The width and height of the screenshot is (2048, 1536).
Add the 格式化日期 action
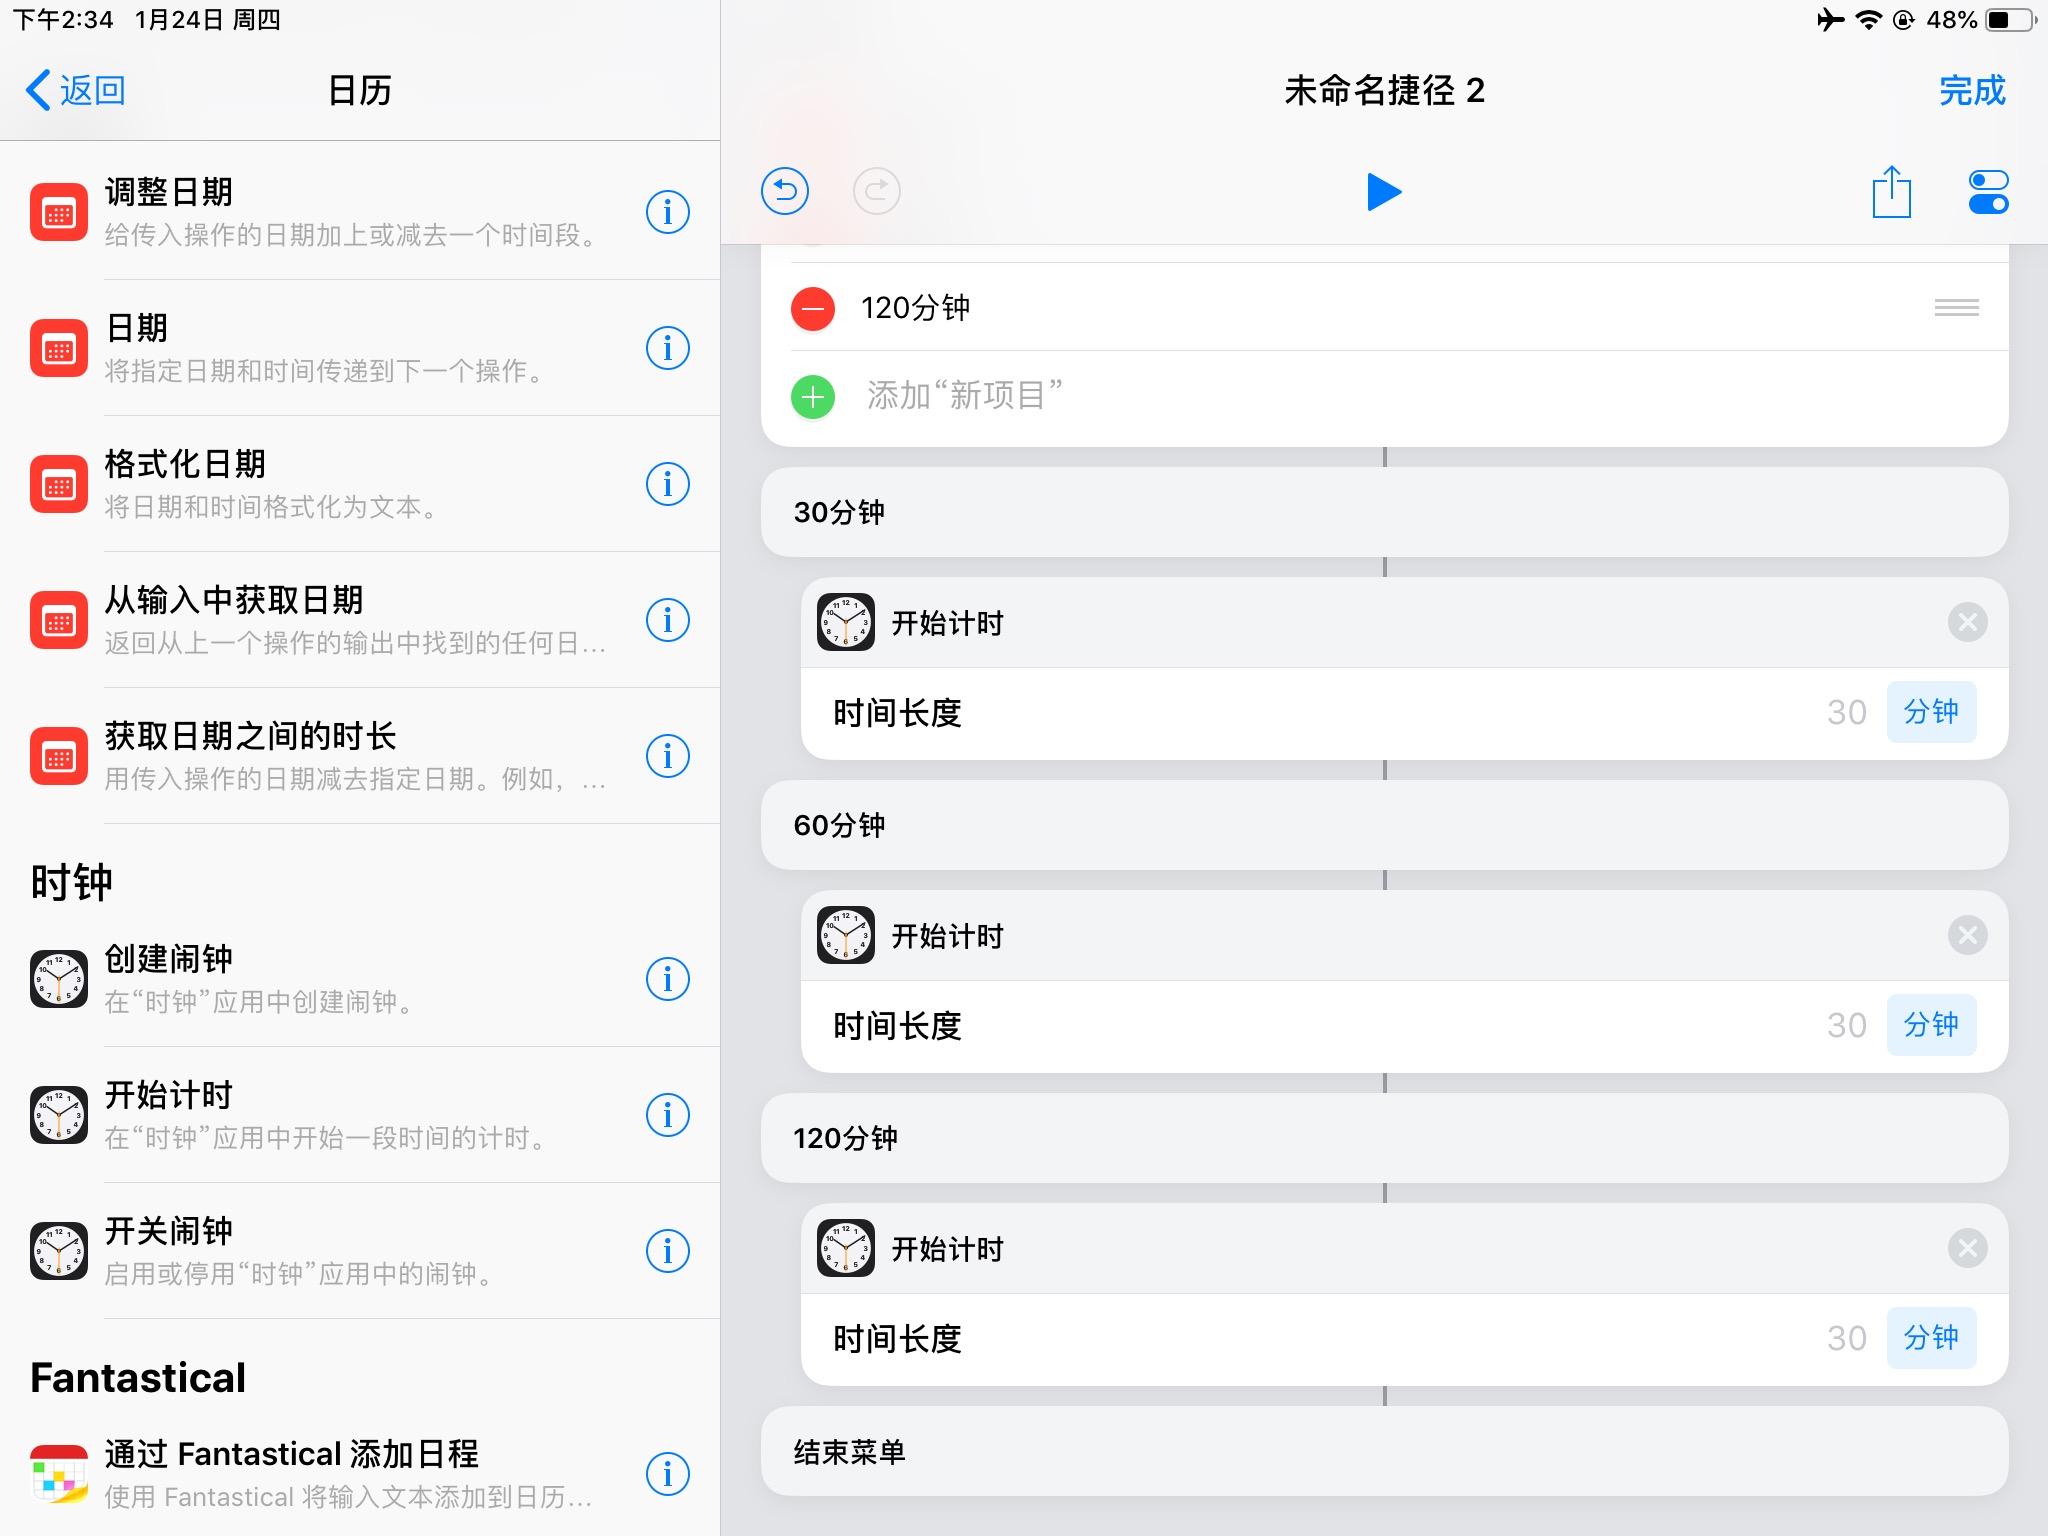click(x=360, y=484)
